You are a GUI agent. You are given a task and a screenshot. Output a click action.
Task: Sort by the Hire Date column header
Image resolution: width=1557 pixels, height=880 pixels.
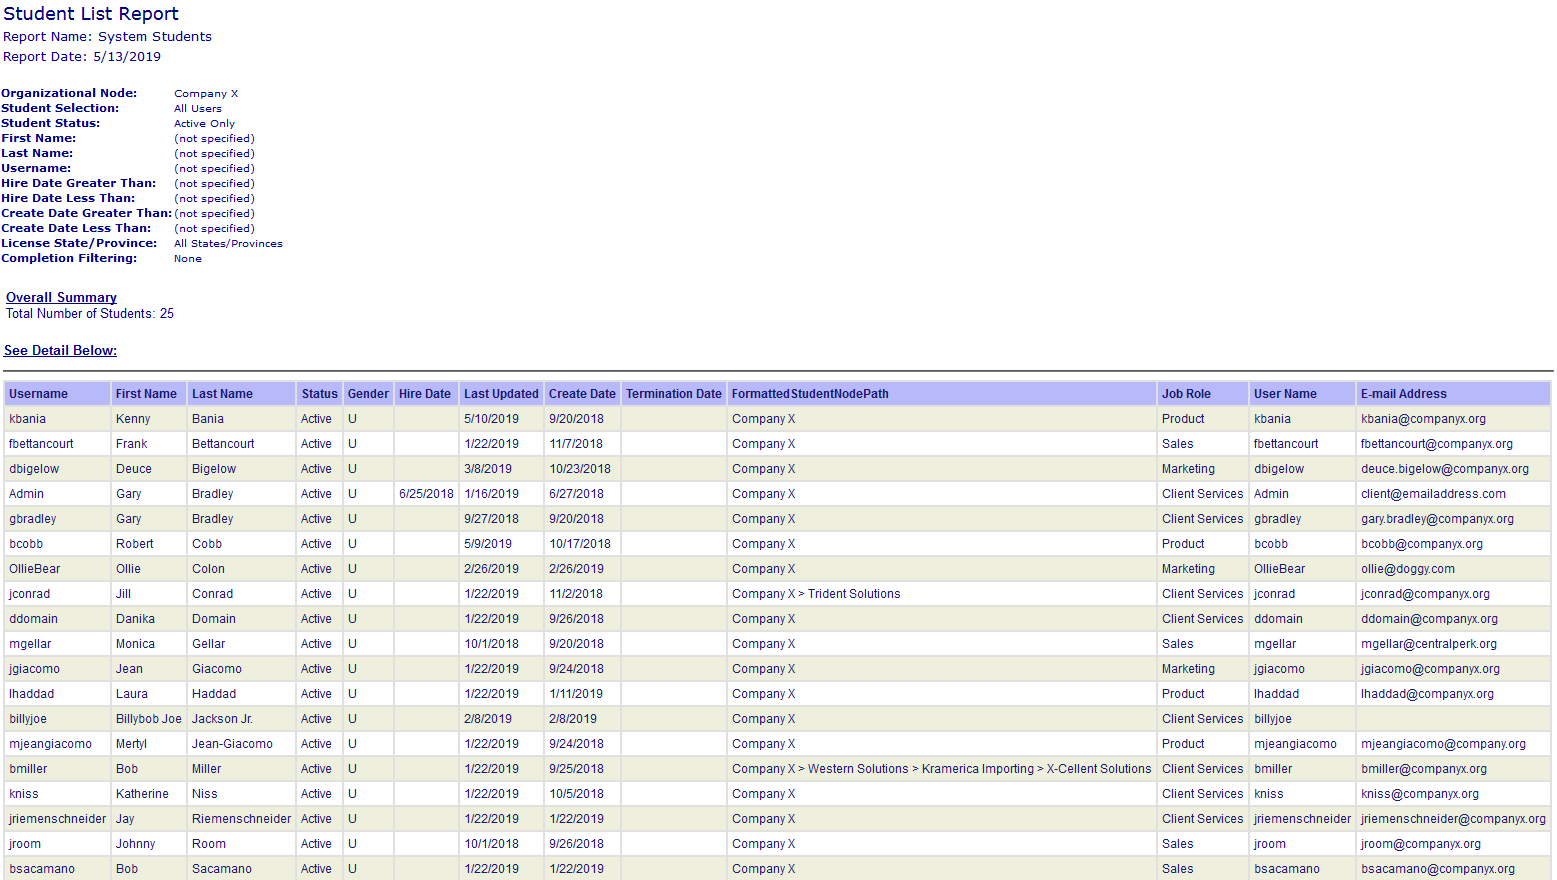(425, 393)
